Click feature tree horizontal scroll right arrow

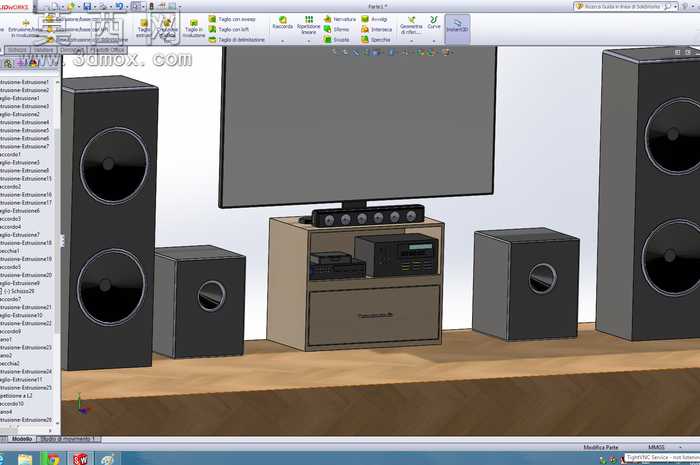50,431
